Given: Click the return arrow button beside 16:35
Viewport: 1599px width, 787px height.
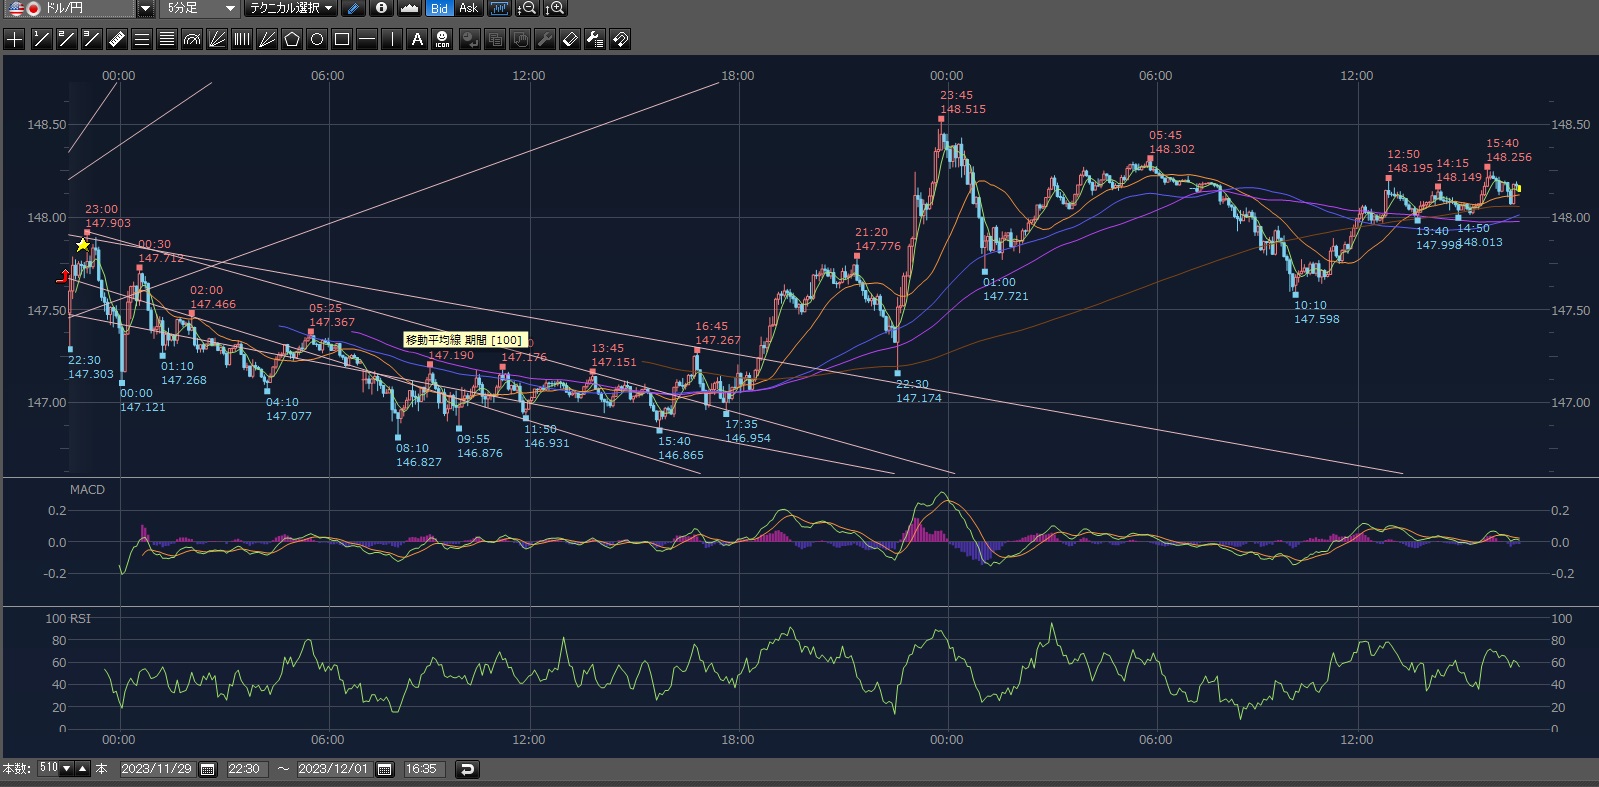Looking at the screenshot, I should (x=467, y=769).
